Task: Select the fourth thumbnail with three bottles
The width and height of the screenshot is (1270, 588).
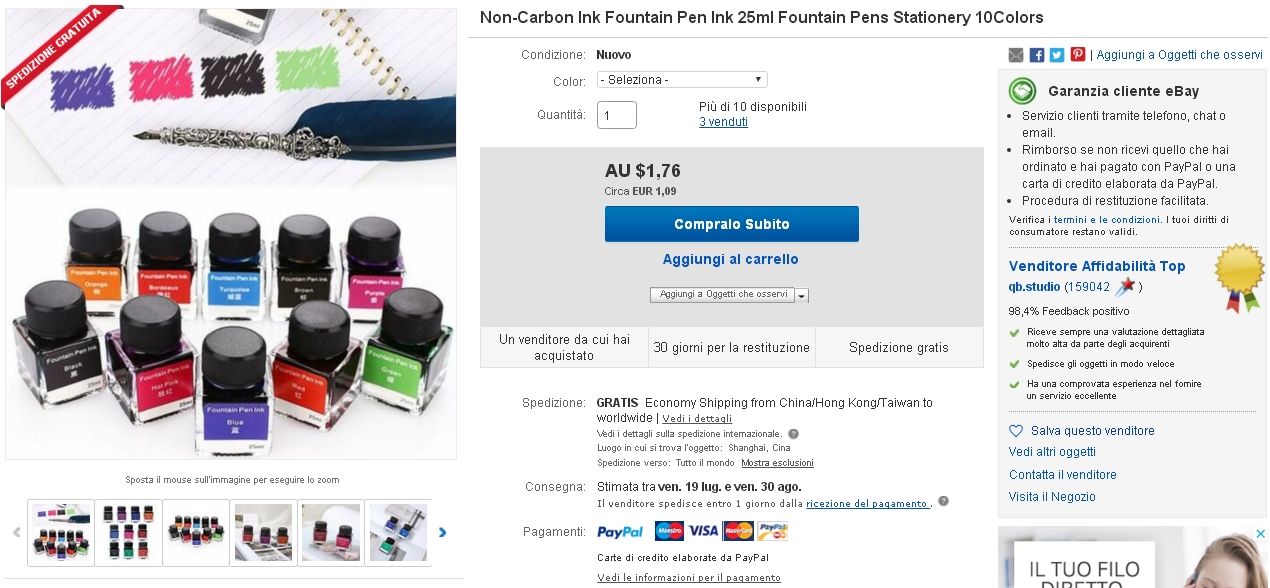Action: (264, 532)
